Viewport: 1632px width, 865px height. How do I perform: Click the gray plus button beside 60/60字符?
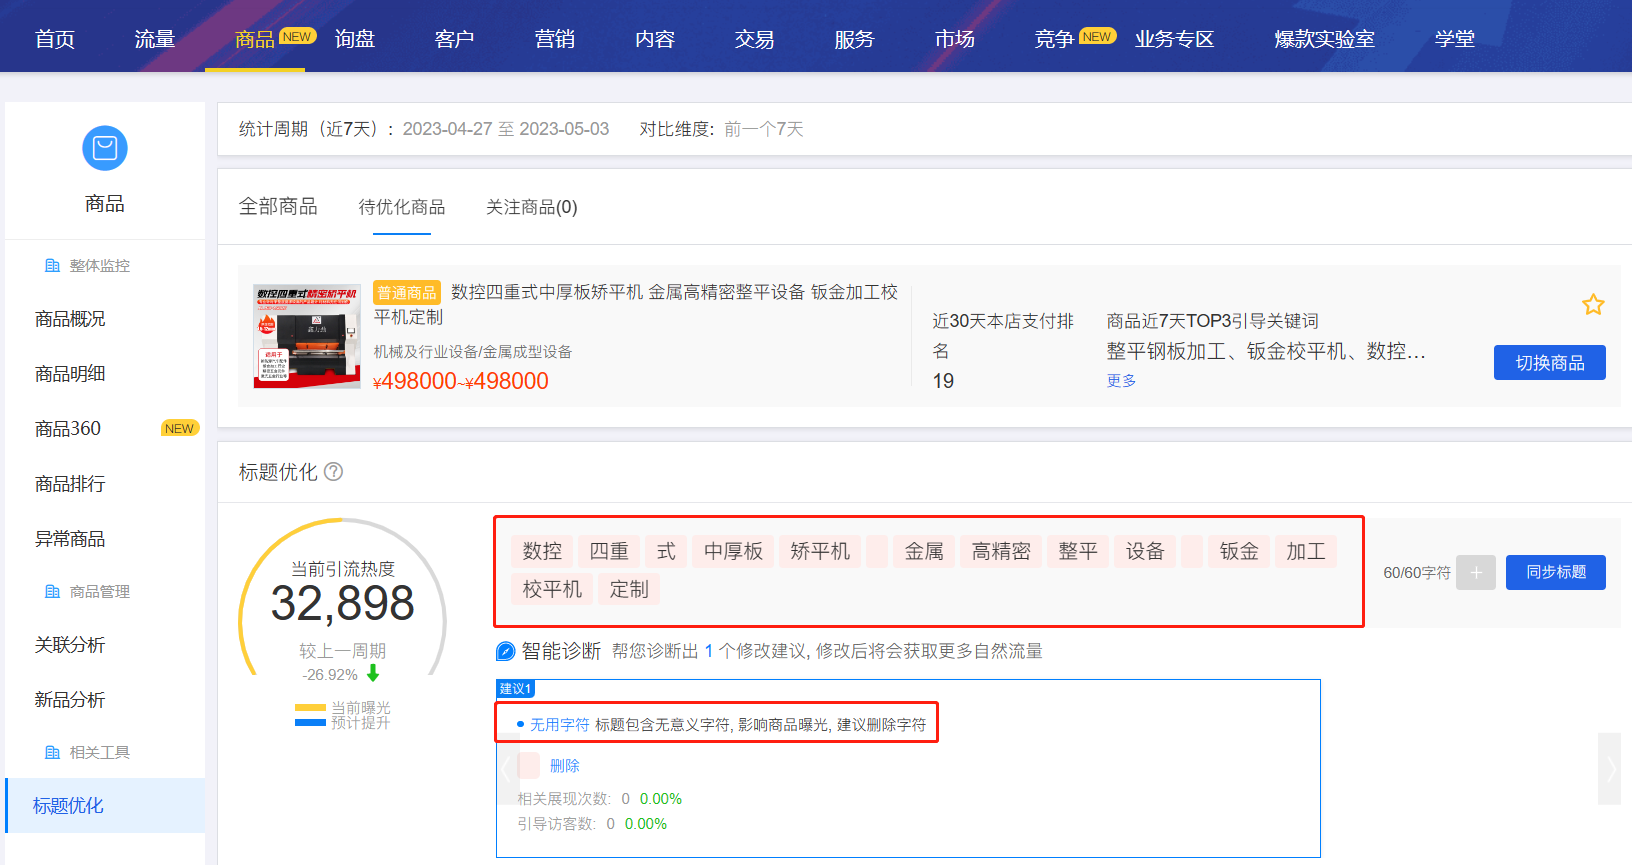(x=1475, y=573)
